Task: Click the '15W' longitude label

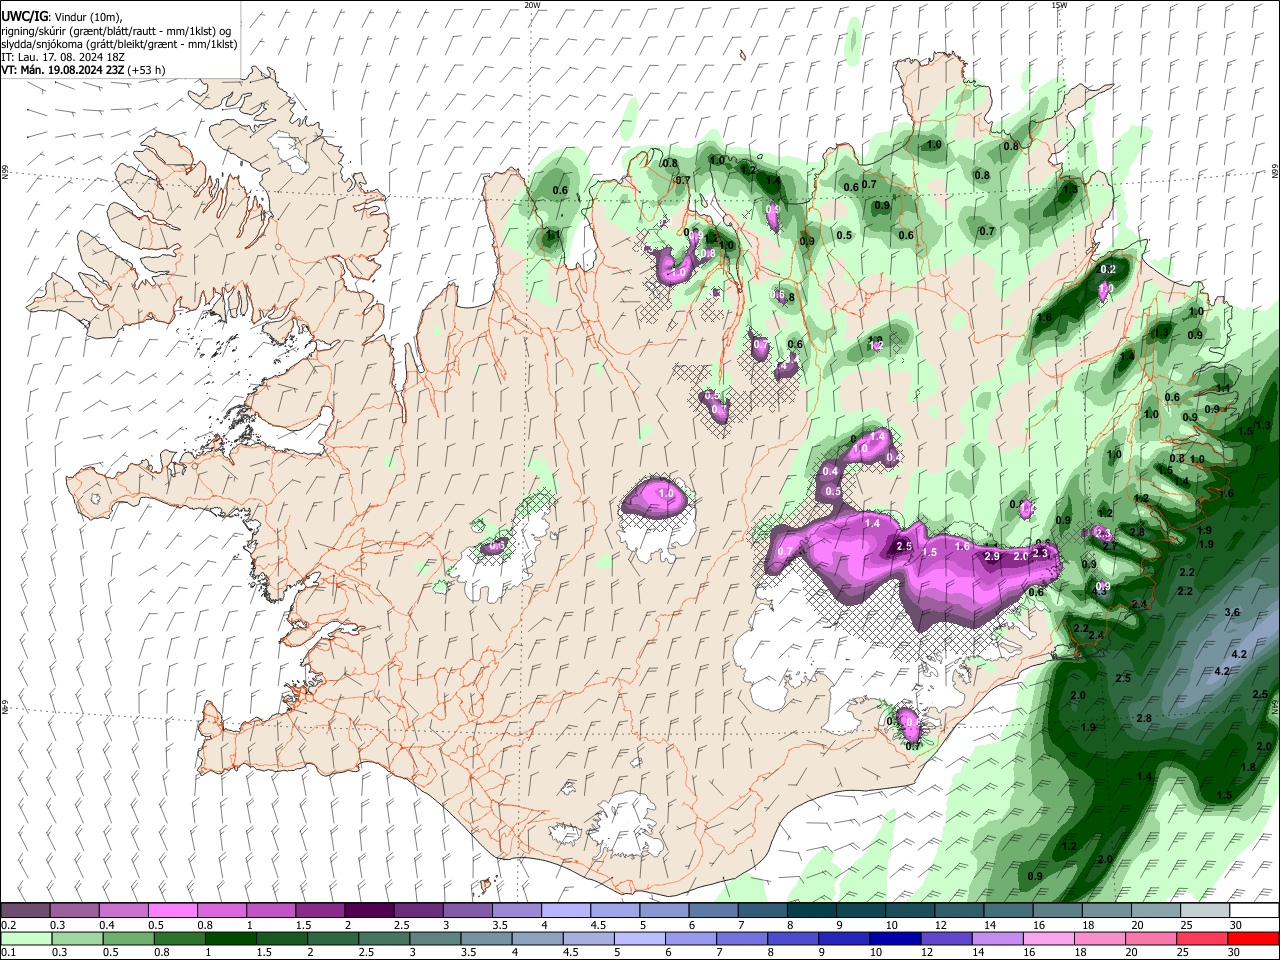Action: point(1059,5)
